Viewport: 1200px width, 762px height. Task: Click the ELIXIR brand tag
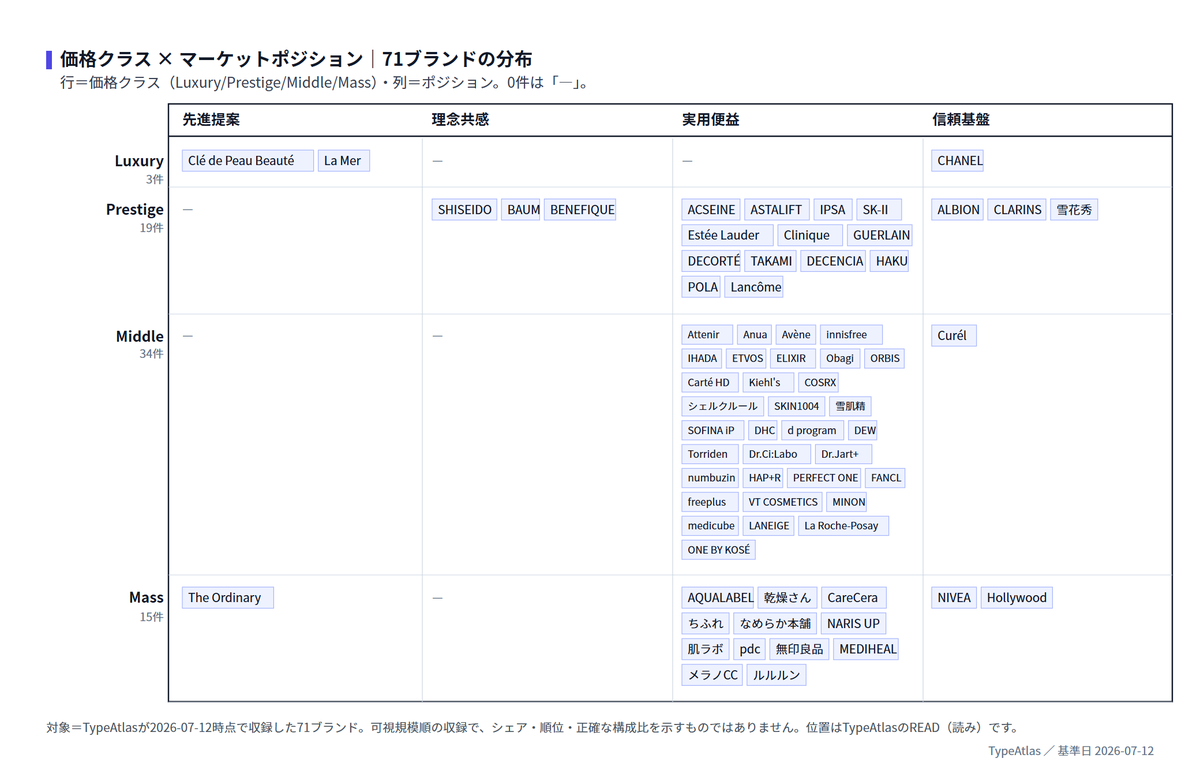click(794, 358)
